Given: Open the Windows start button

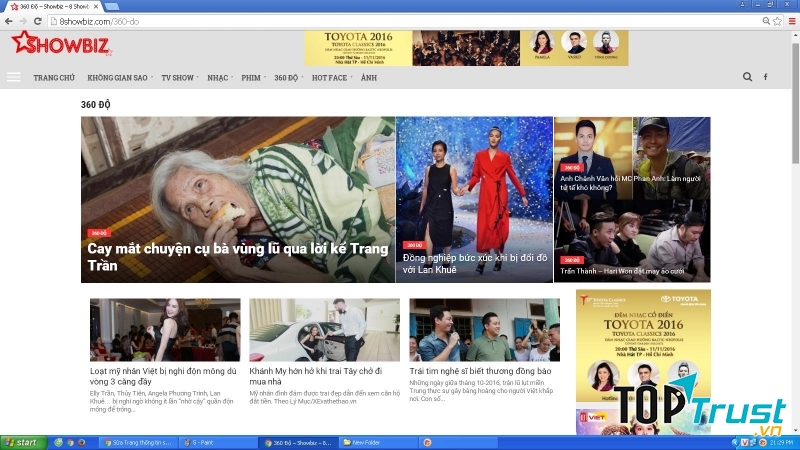Looking at the screenshot, I should pos(23,442).
